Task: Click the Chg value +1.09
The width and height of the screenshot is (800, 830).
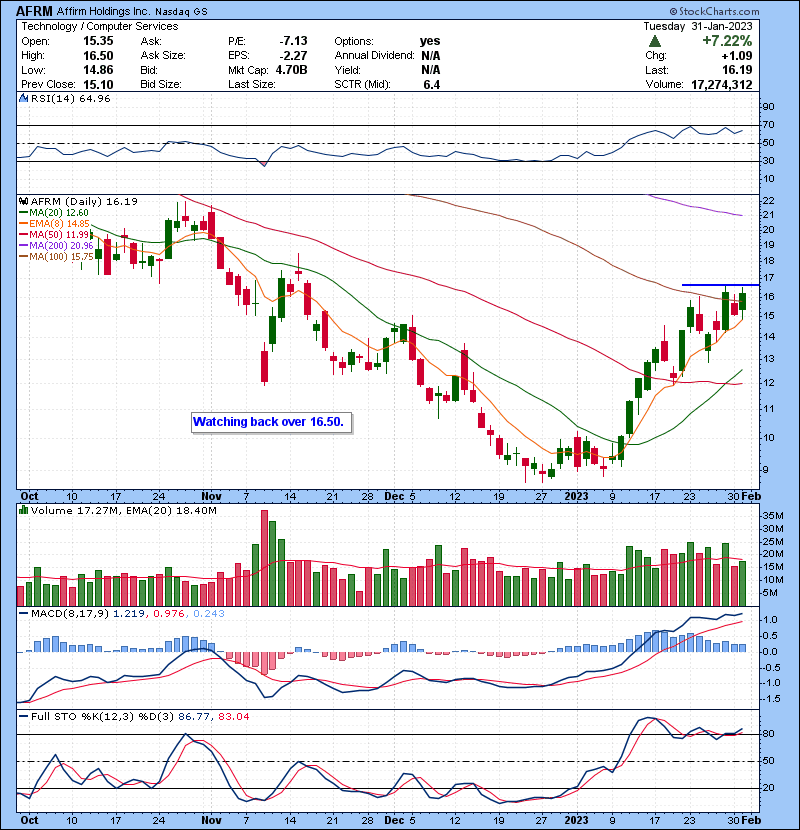Action: (736, 56)
